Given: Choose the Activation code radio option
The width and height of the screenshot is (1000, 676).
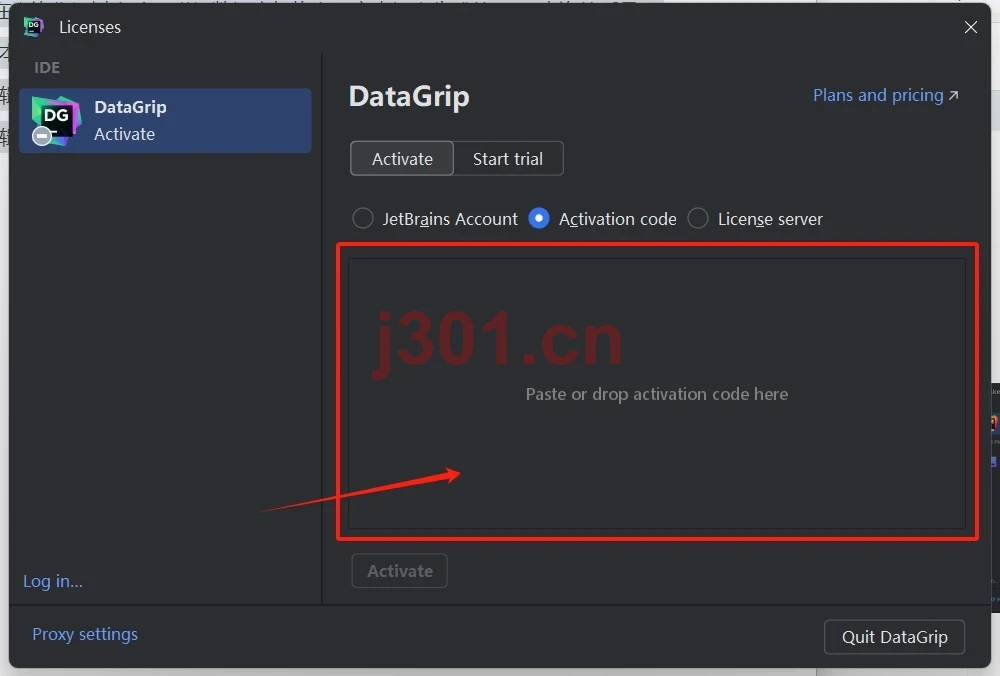Looking at the screenshot, I should (x=539, y=219).
